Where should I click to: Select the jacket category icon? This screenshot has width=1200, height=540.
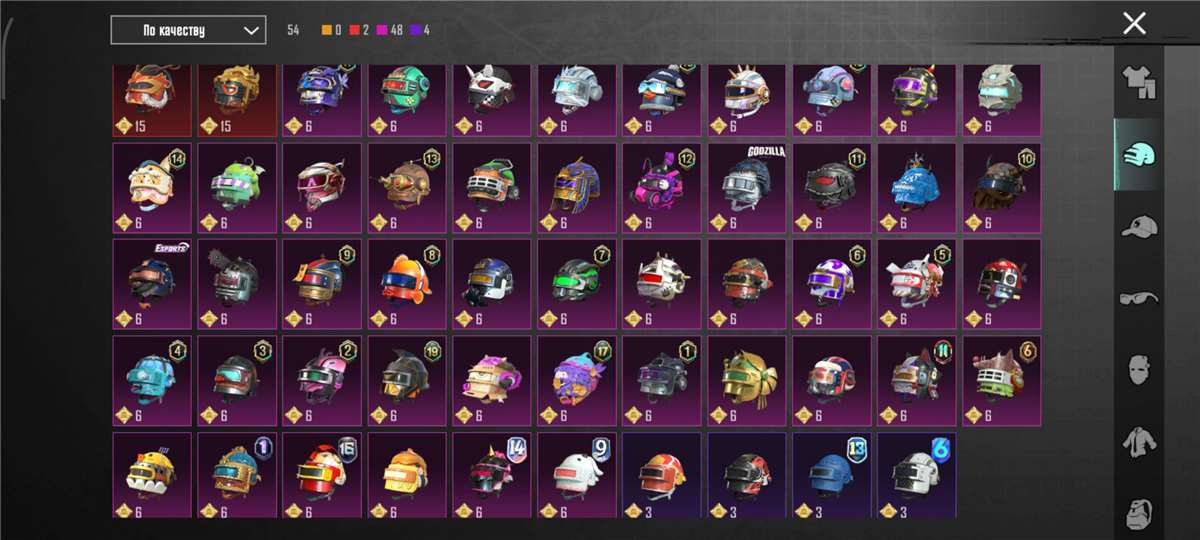tap(1138, 443)
